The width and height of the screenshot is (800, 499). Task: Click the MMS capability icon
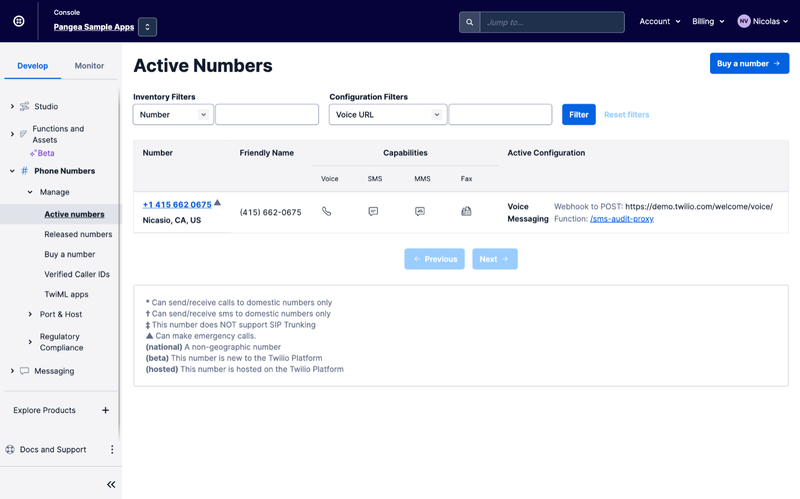pos(420,212)
